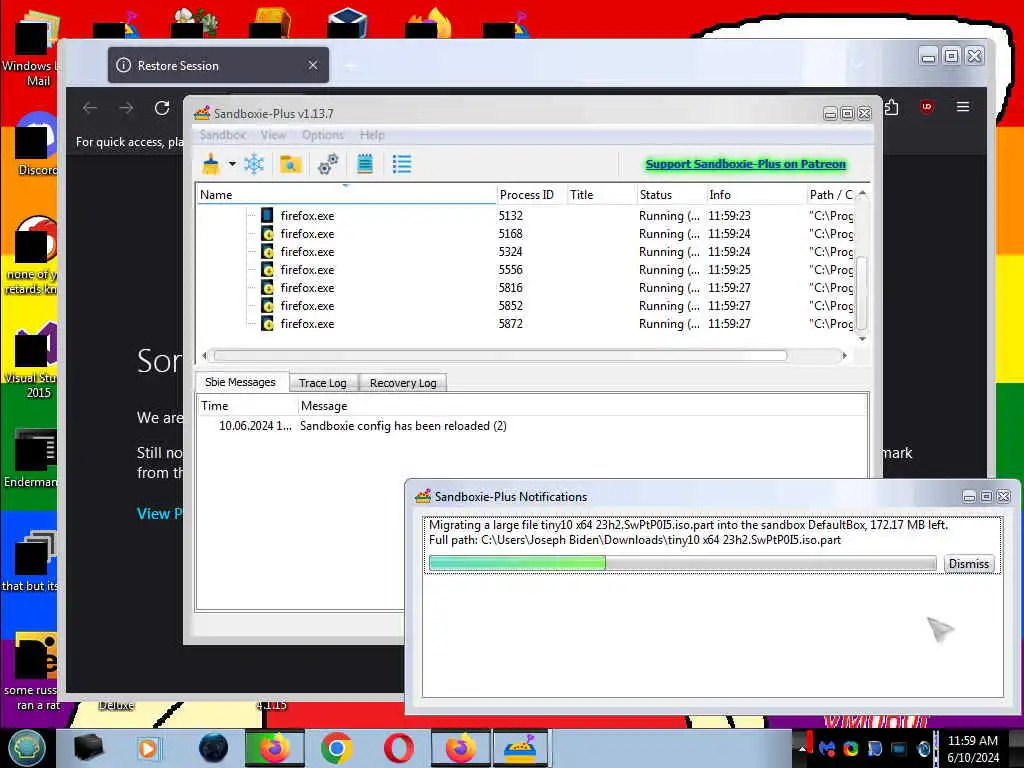Follow the Support Sandboxie-Plus on Patreon link
This screenshot has width=1024, height=768.
(745, 164)
